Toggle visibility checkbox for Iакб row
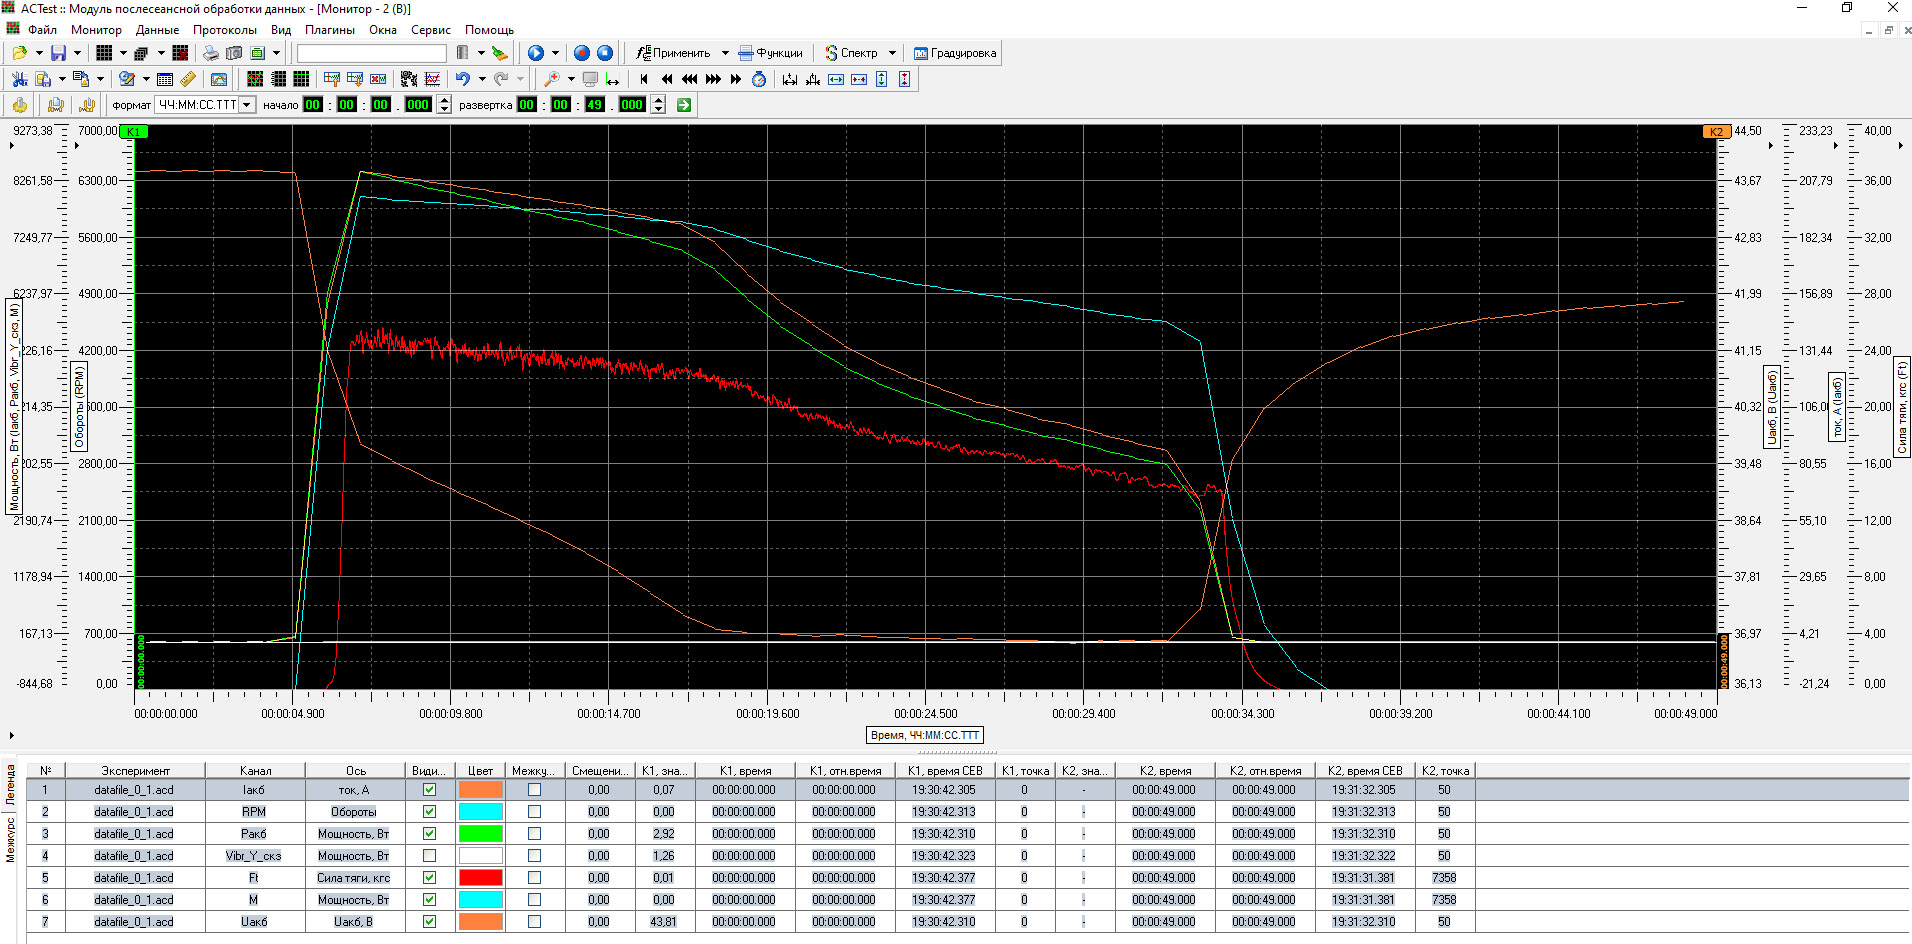The width and height of the screenshot is (1912, 944). tap(429, 789)
